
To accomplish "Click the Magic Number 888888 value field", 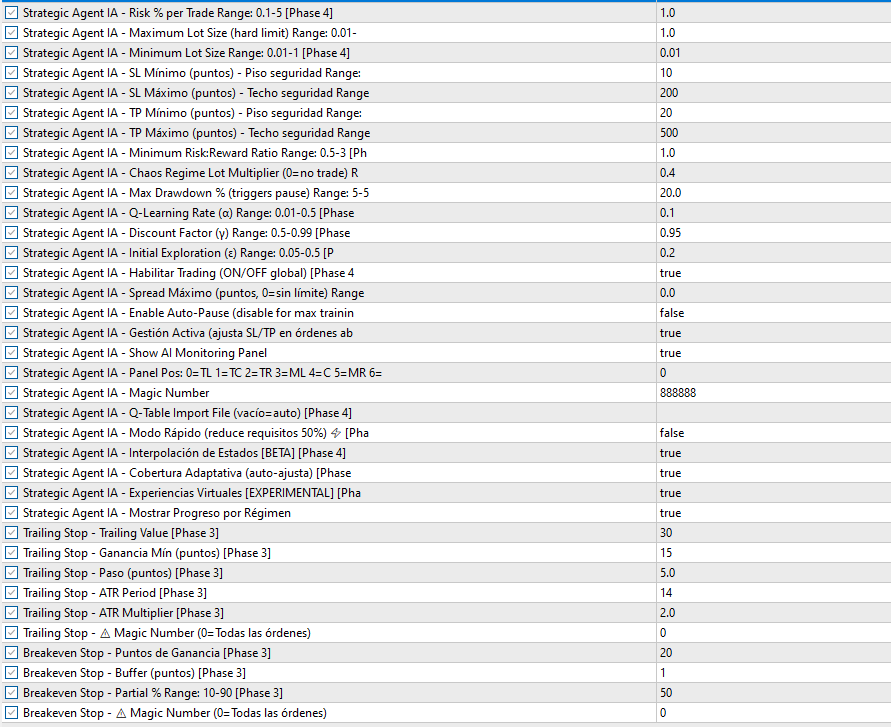I will 770,393.
